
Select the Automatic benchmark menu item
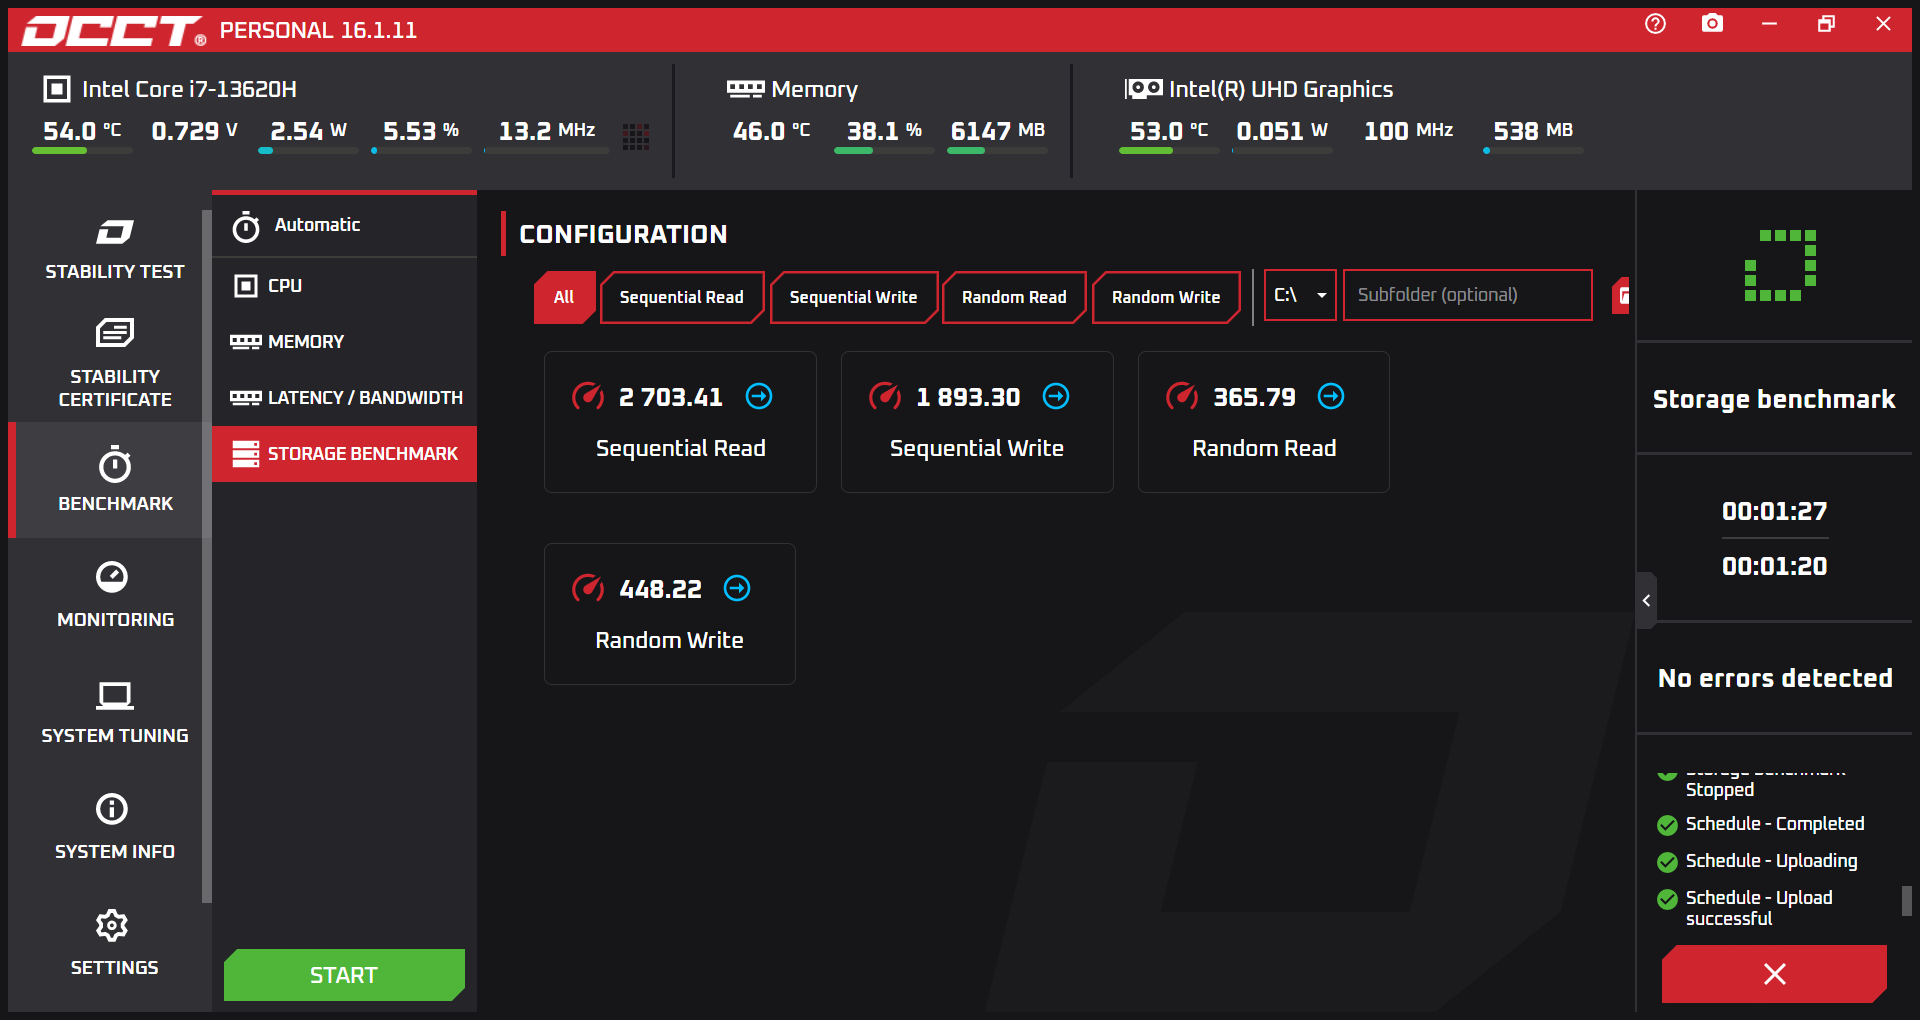pos(344,226)
